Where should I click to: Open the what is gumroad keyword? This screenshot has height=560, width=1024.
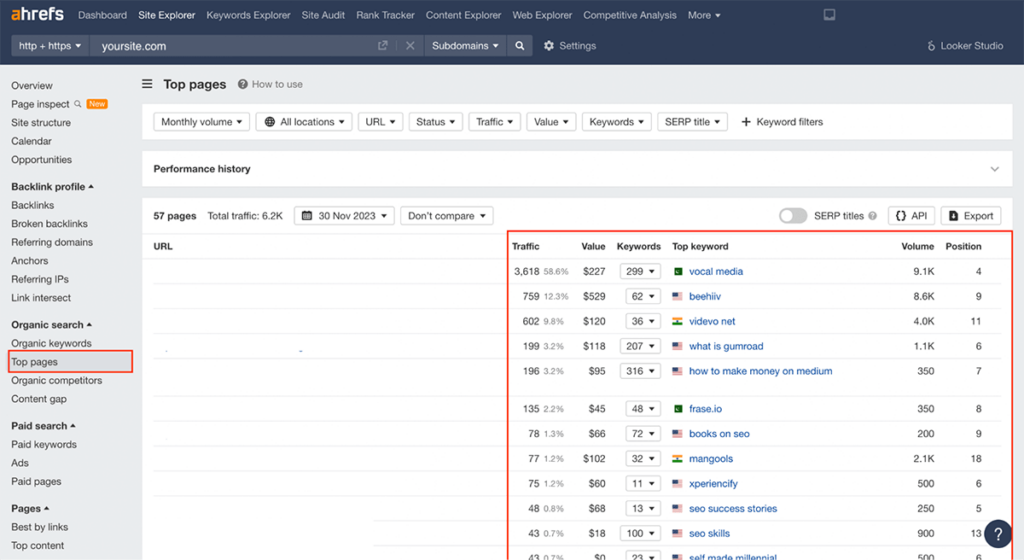(x=726, y=347)
